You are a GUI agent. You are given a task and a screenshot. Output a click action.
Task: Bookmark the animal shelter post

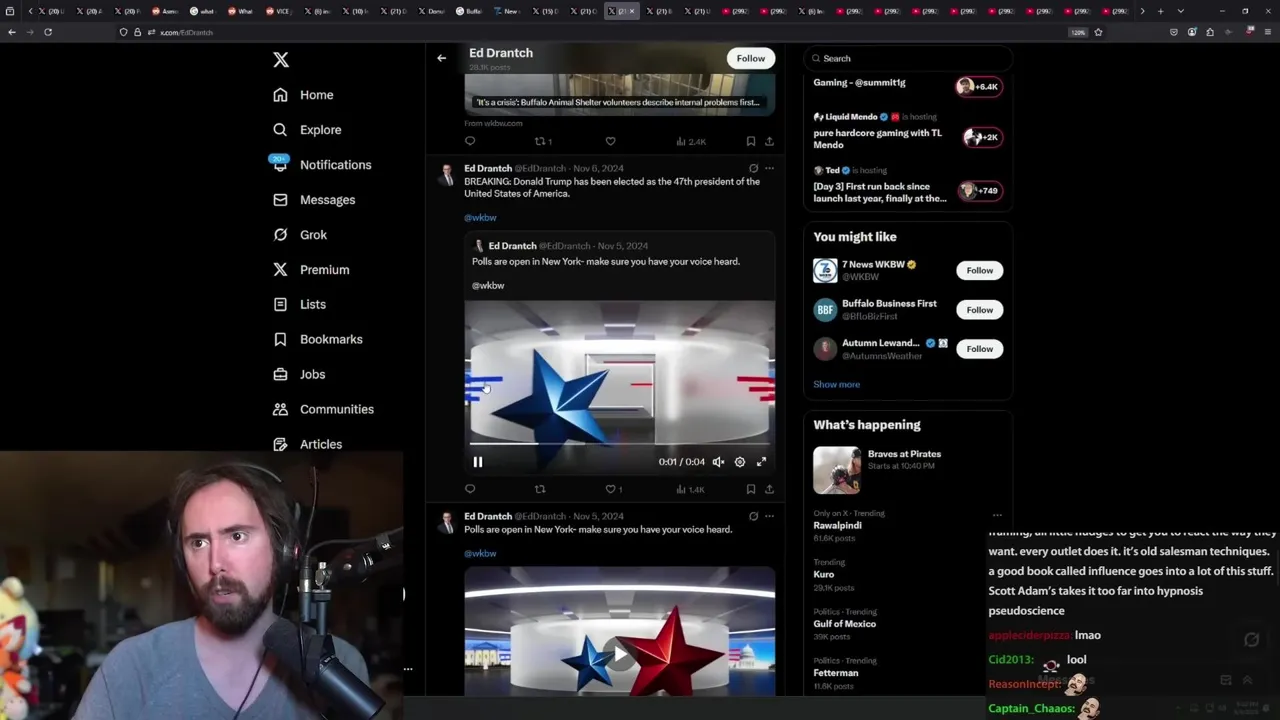pyautogui.click(x=750, y=141)
